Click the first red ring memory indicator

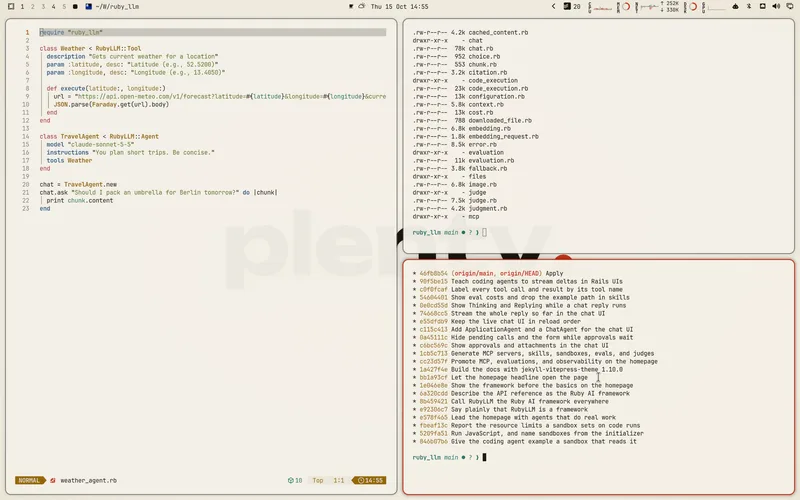[x=626, y=7]
